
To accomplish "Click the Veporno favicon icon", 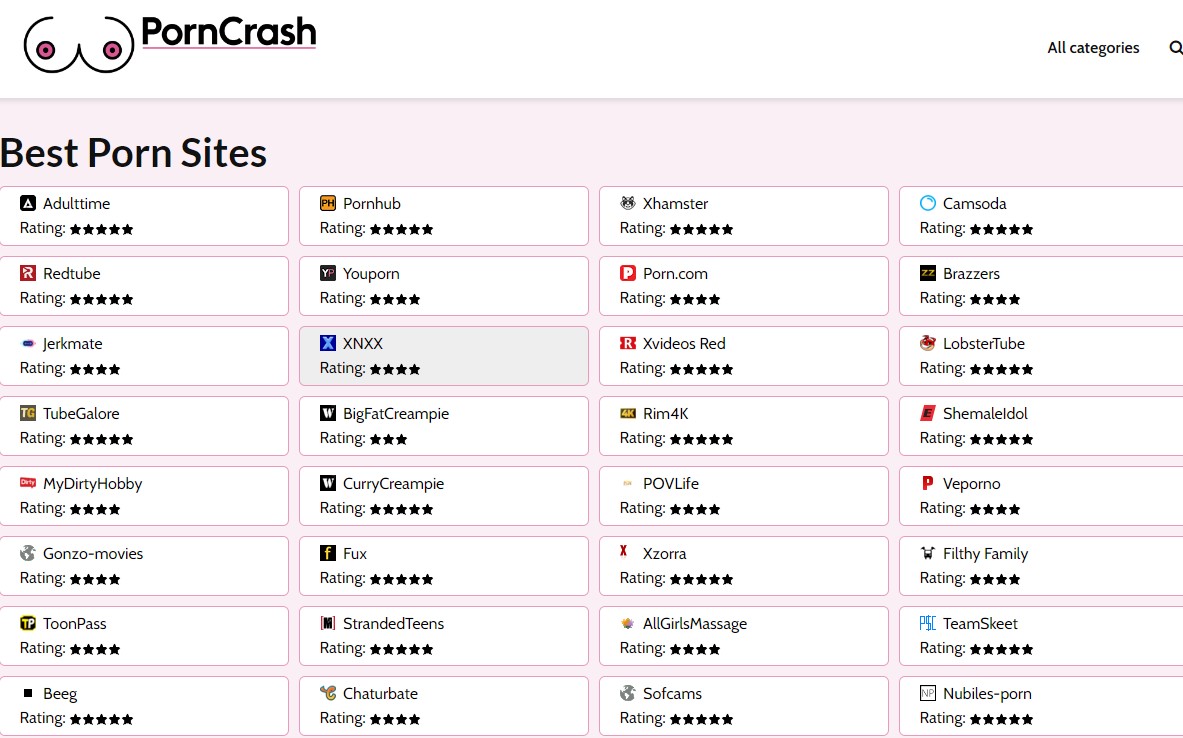I will pyautogui.click(x=928, y=483).
